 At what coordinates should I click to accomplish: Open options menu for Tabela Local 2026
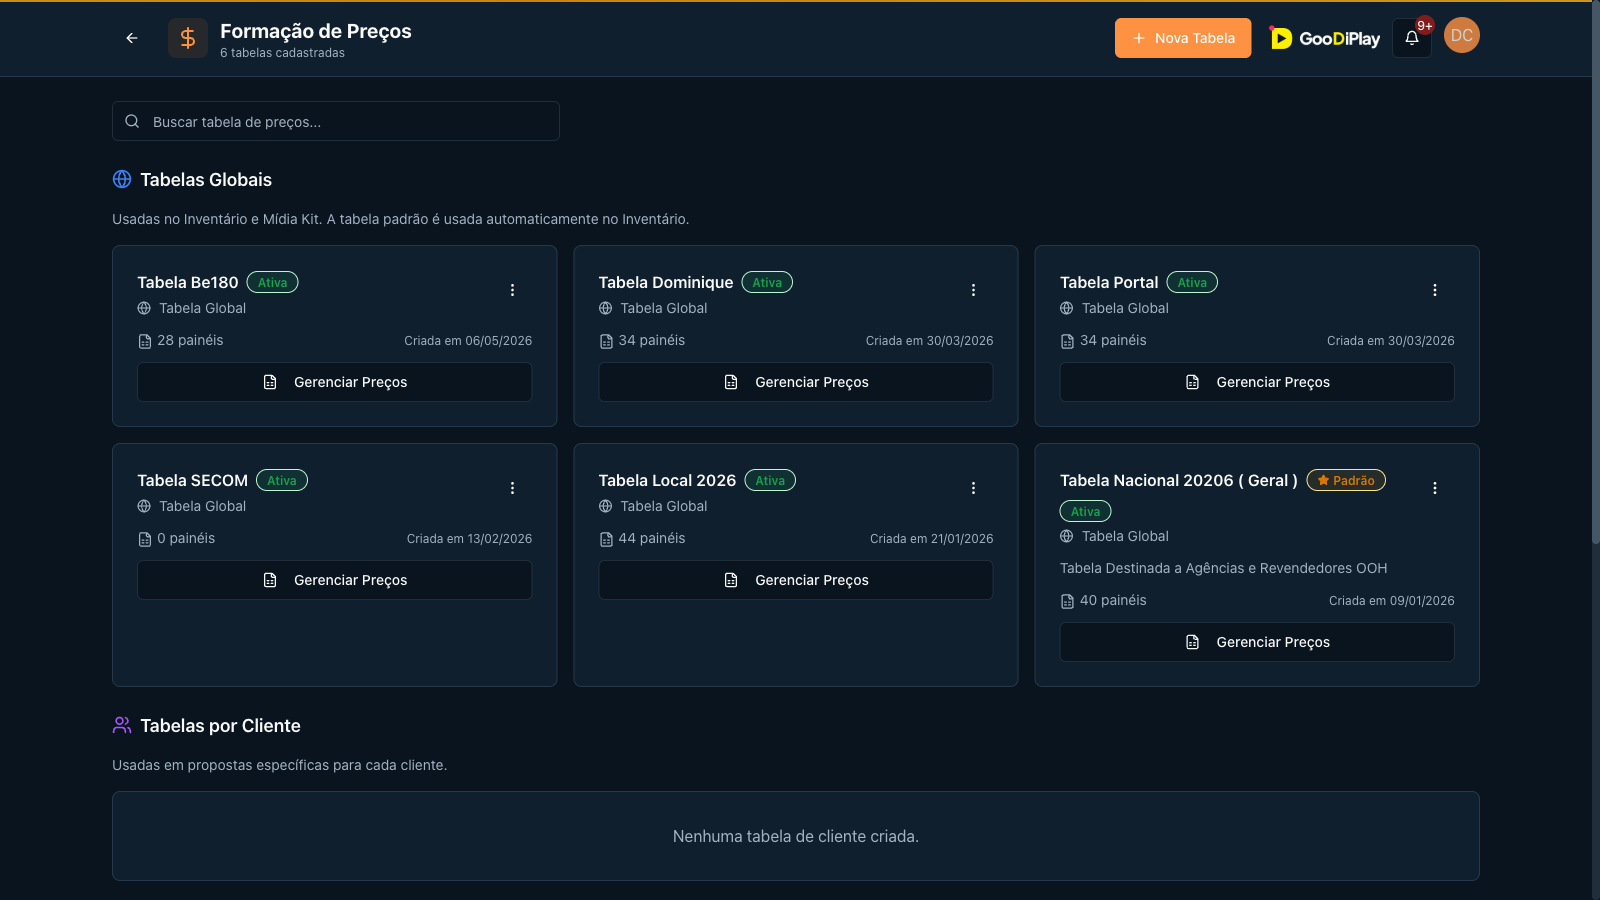coord(974,488)
